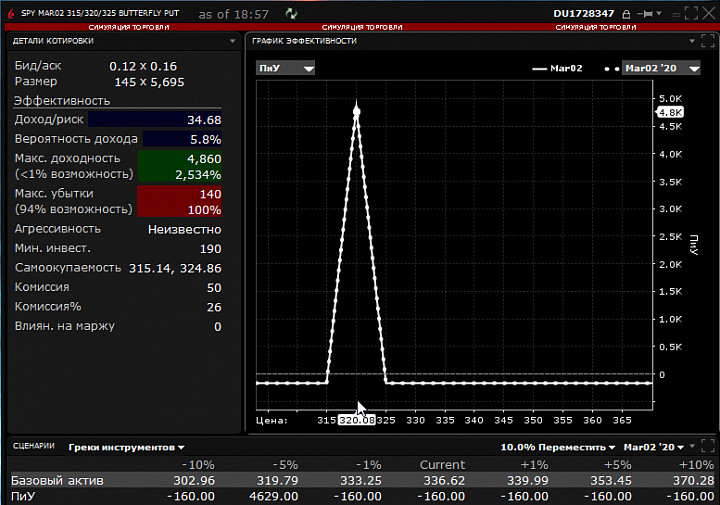Viewport: 720px width, 505px height.
Task: Click the +10% scenario column header
Action: [x=697, y=465]
